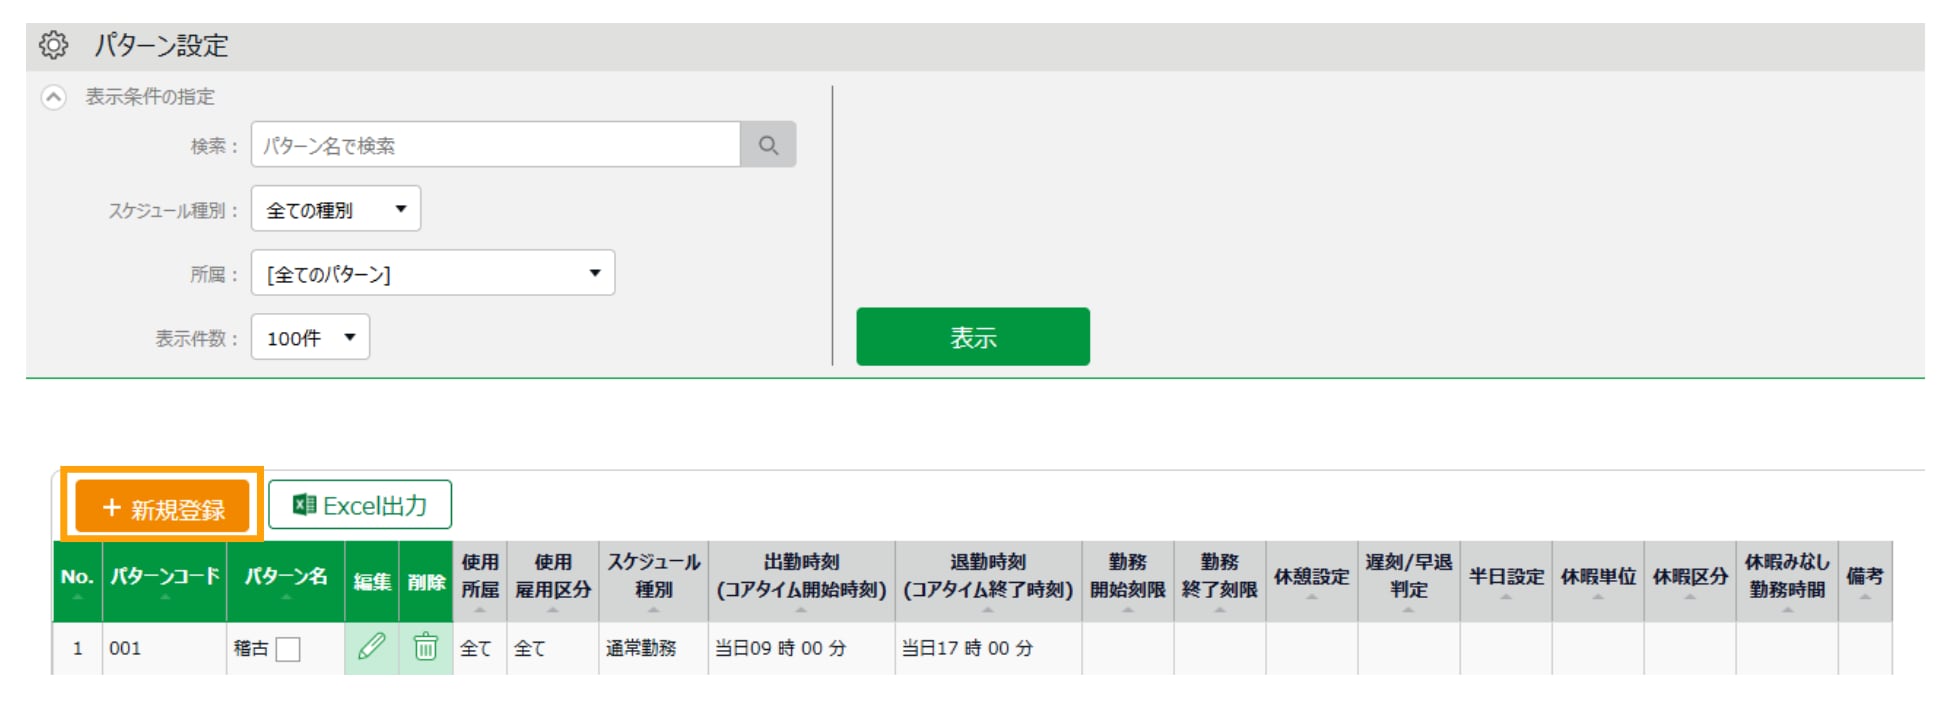
Task: Click the magnifier search button
Action: tap(768, 145)
